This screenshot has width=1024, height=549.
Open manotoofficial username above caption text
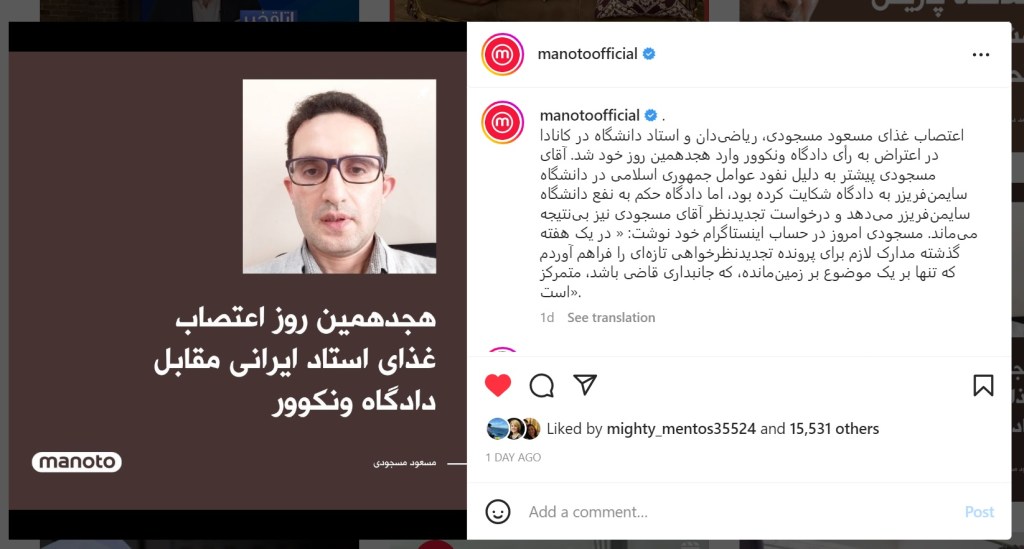(589, 116)
